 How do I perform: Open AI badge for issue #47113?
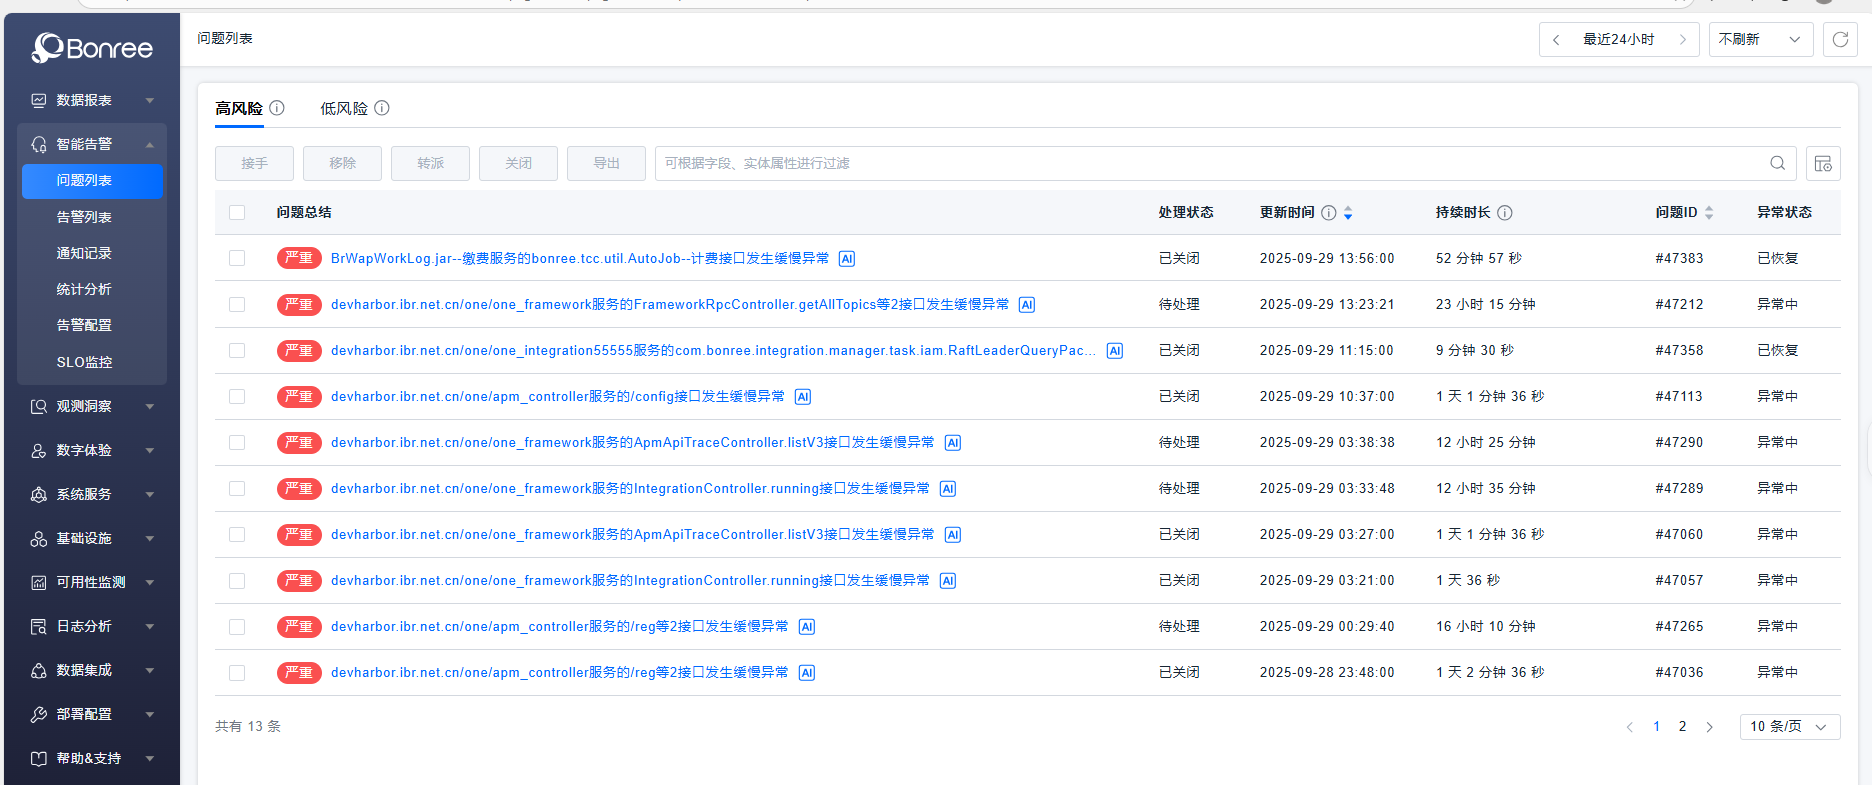point(803,397)
